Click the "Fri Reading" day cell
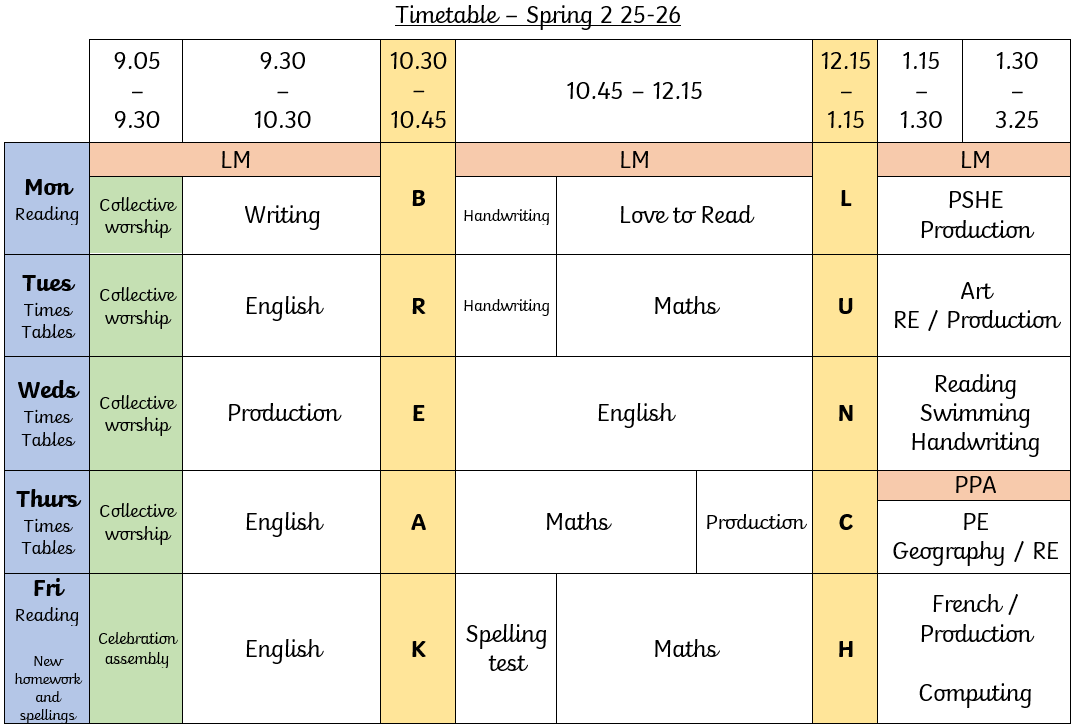 (x=47, y=649)
